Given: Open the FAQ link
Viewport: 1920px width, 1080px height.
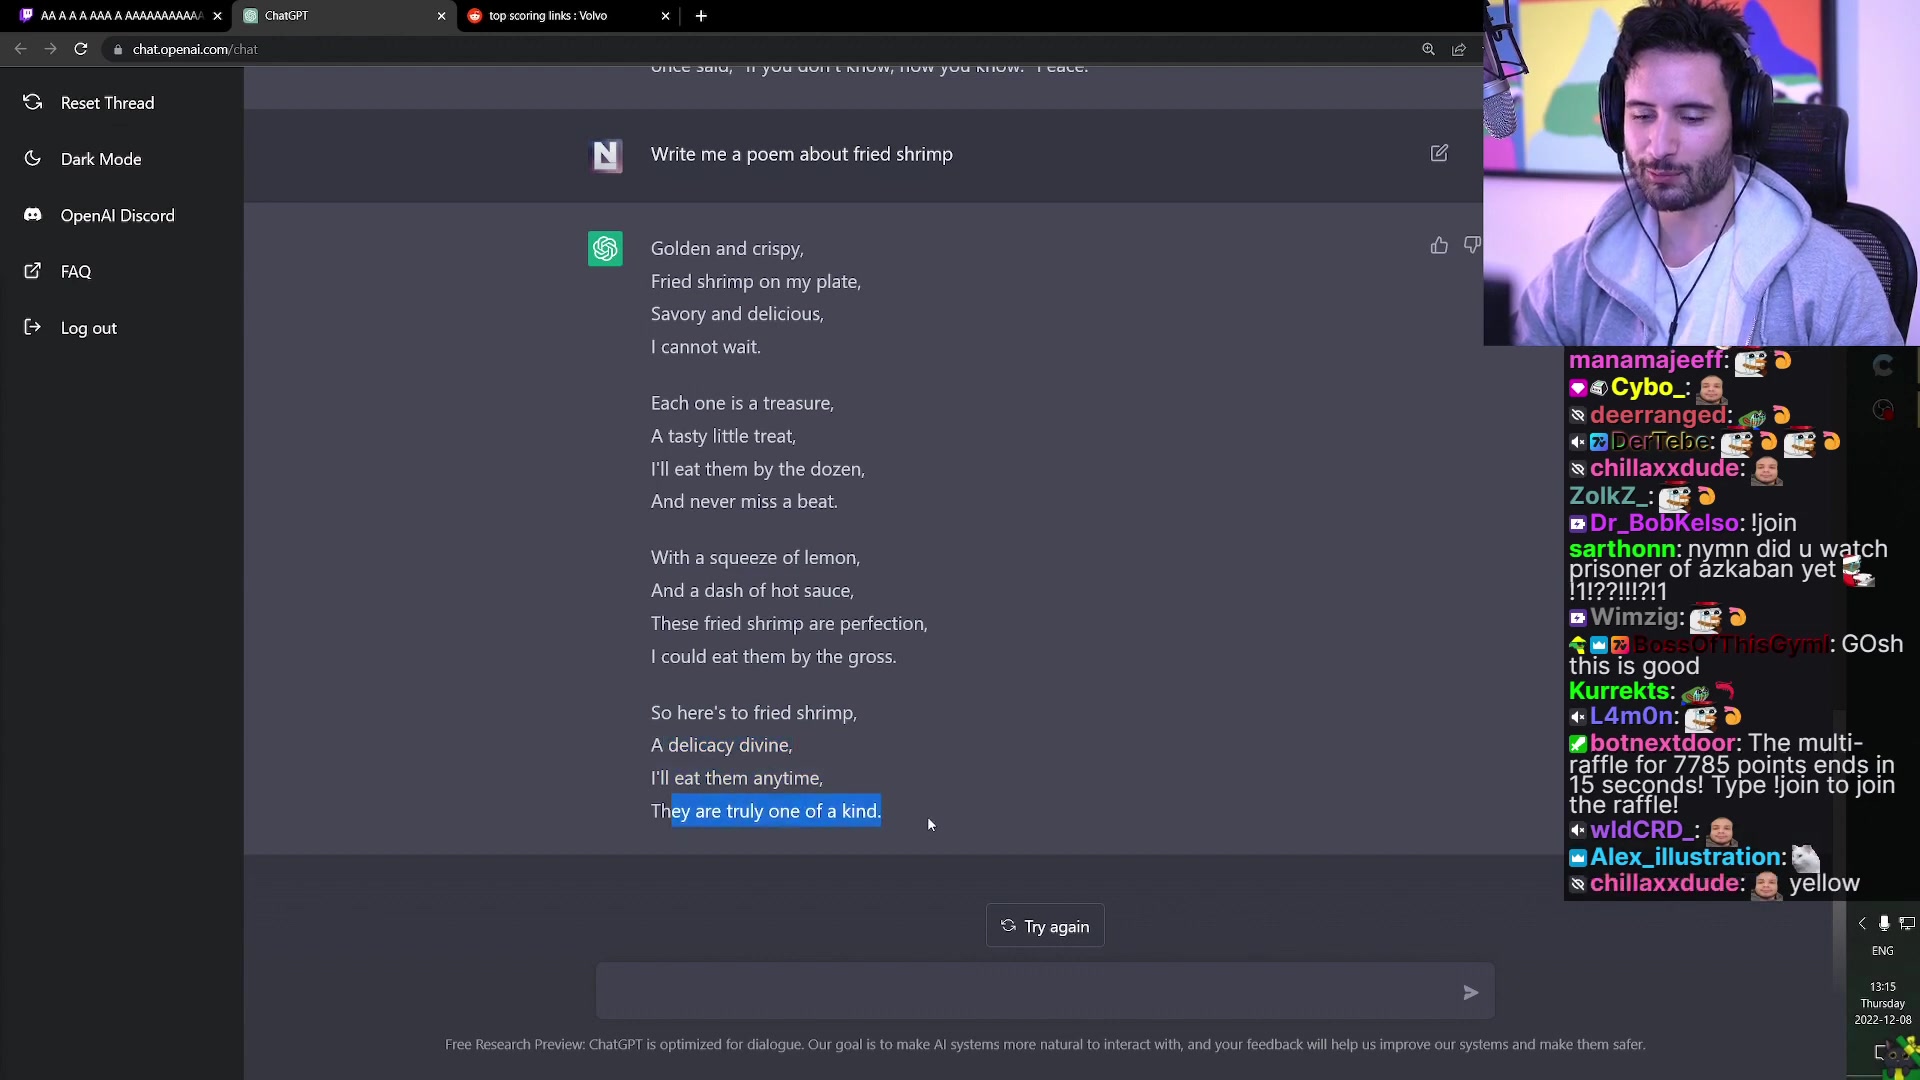Looking at the screenshot, I should click(x=75, y=272).
